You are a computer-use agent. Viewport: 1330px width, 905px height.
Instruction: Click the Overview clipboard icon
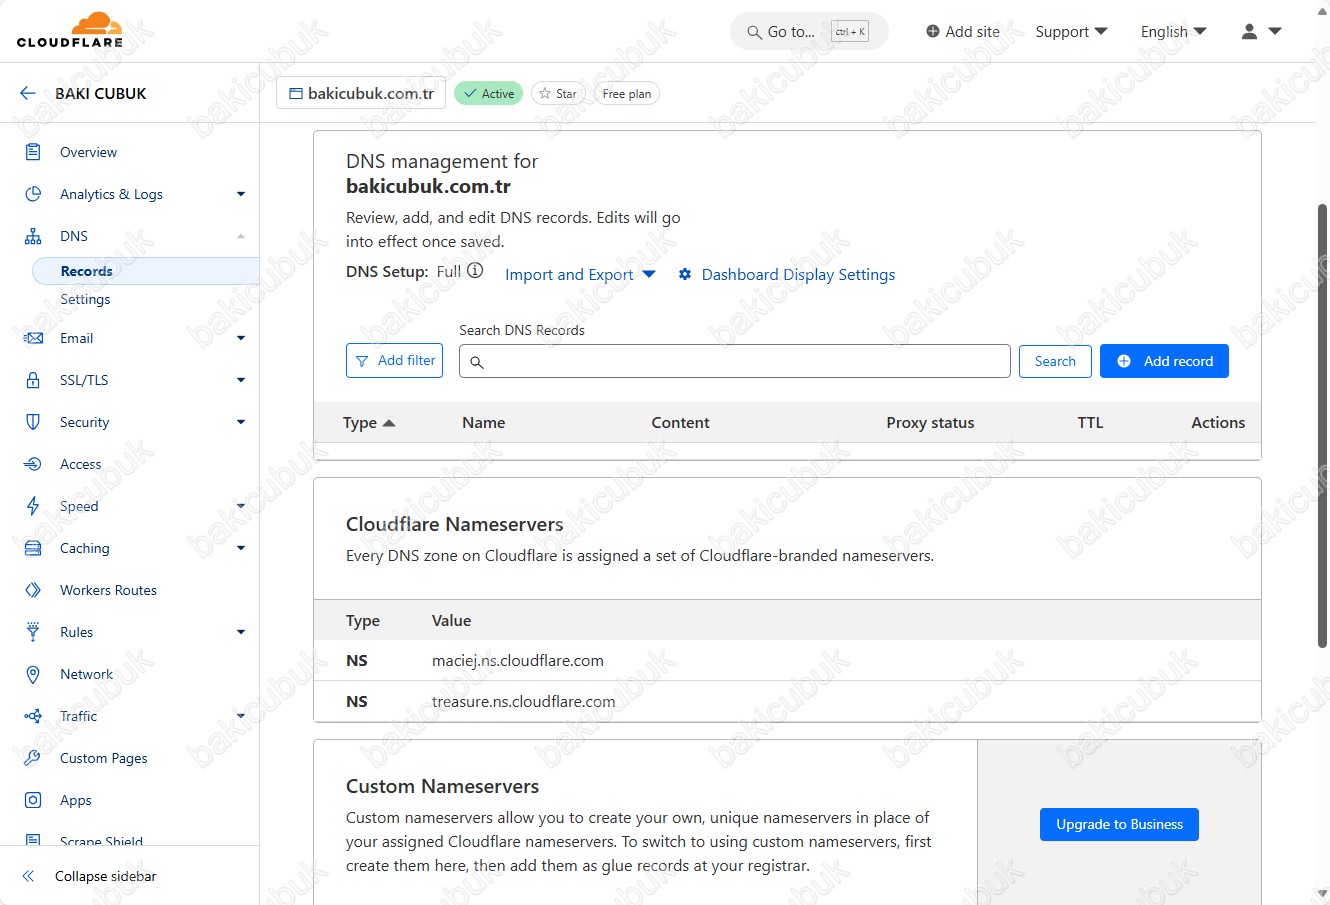click(x=33, y=152)
